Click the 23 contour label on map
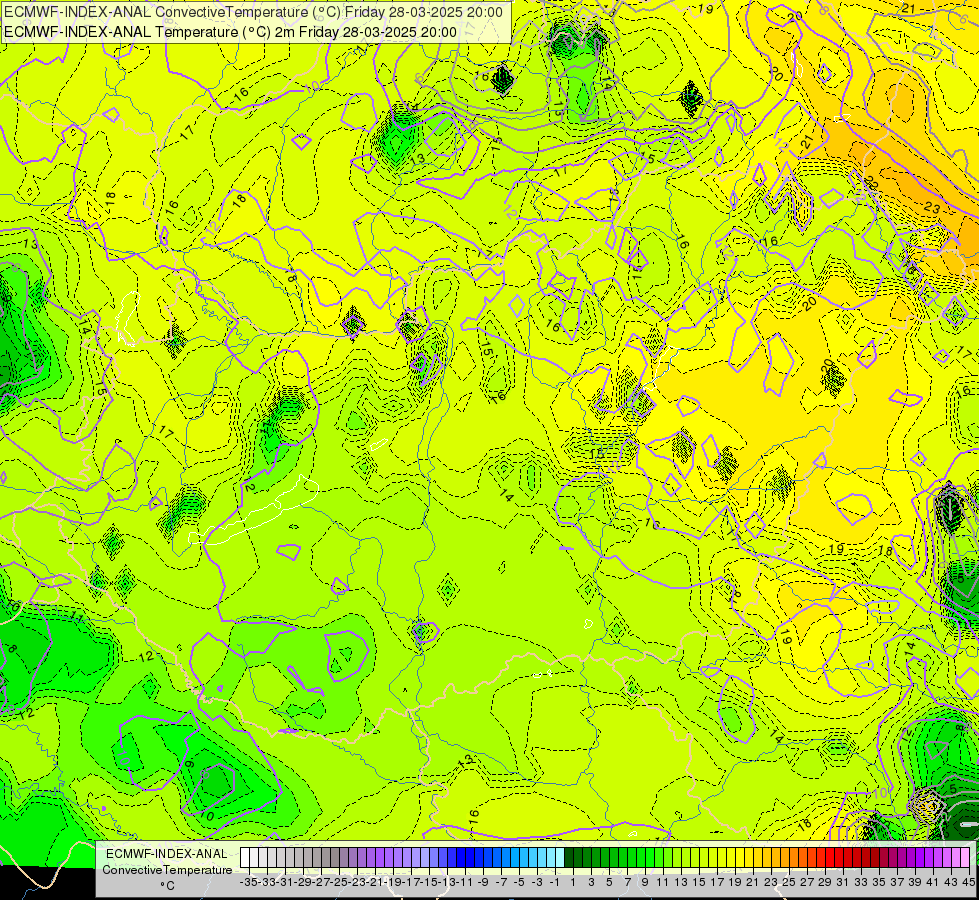979x900 pixels. [932, 207]
